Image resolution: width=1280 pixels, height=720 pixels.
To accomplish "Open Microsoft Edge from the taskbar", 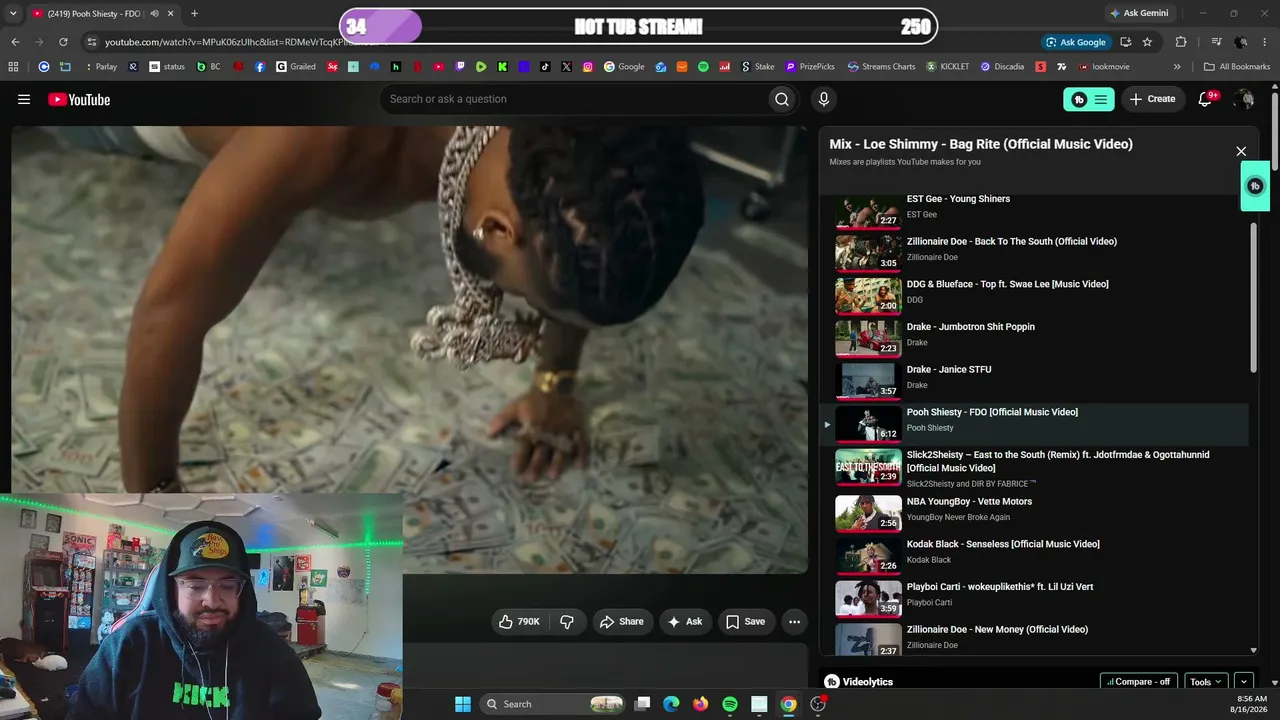I will tap(672, 704).
